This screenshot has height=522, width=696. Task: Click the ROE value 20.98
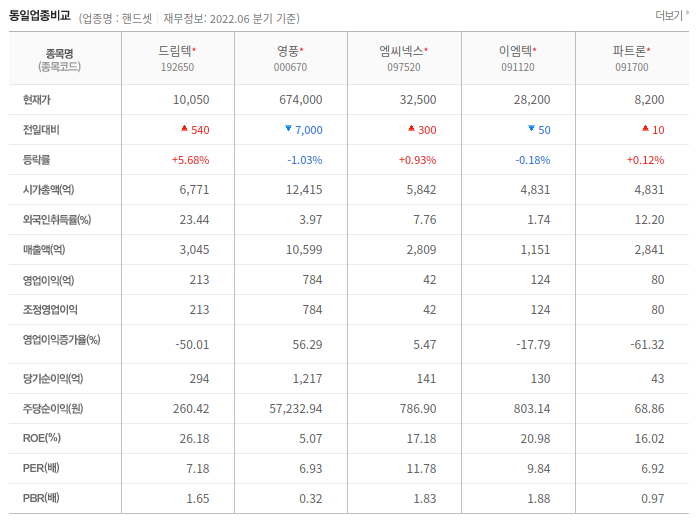click(535, 439)
